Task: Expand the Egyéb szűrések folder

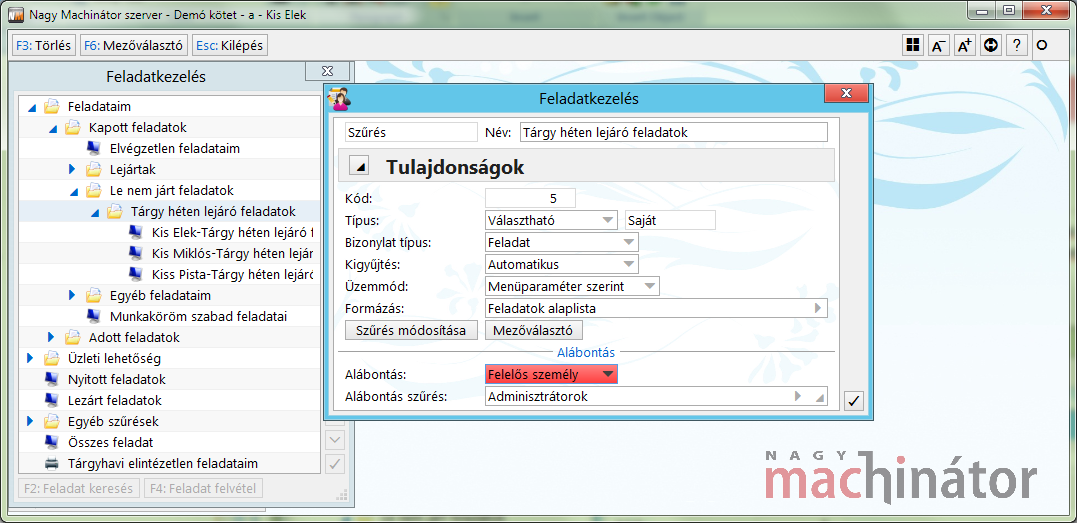Action: pyautogui.click(x=30, y=421)
